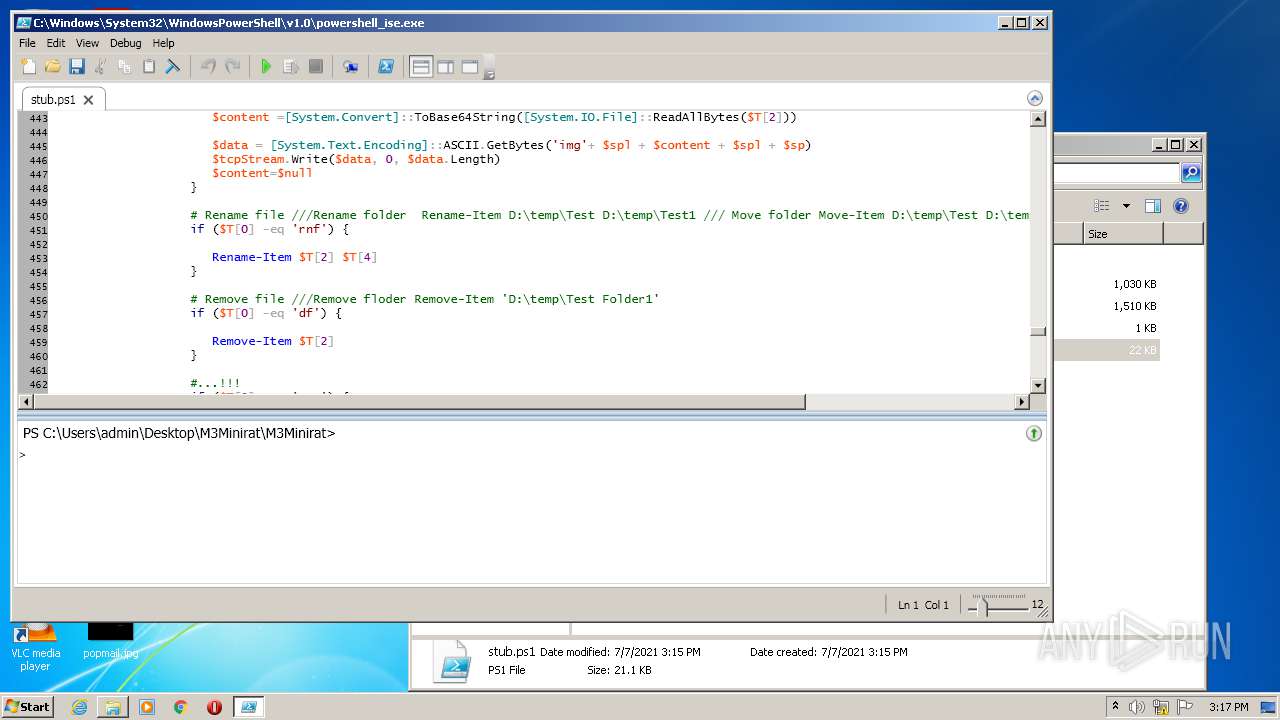This screenshot has height=720, width=1280.
Task: Open the Explorer view options dropdown arrow
Action: point(1126,206)
